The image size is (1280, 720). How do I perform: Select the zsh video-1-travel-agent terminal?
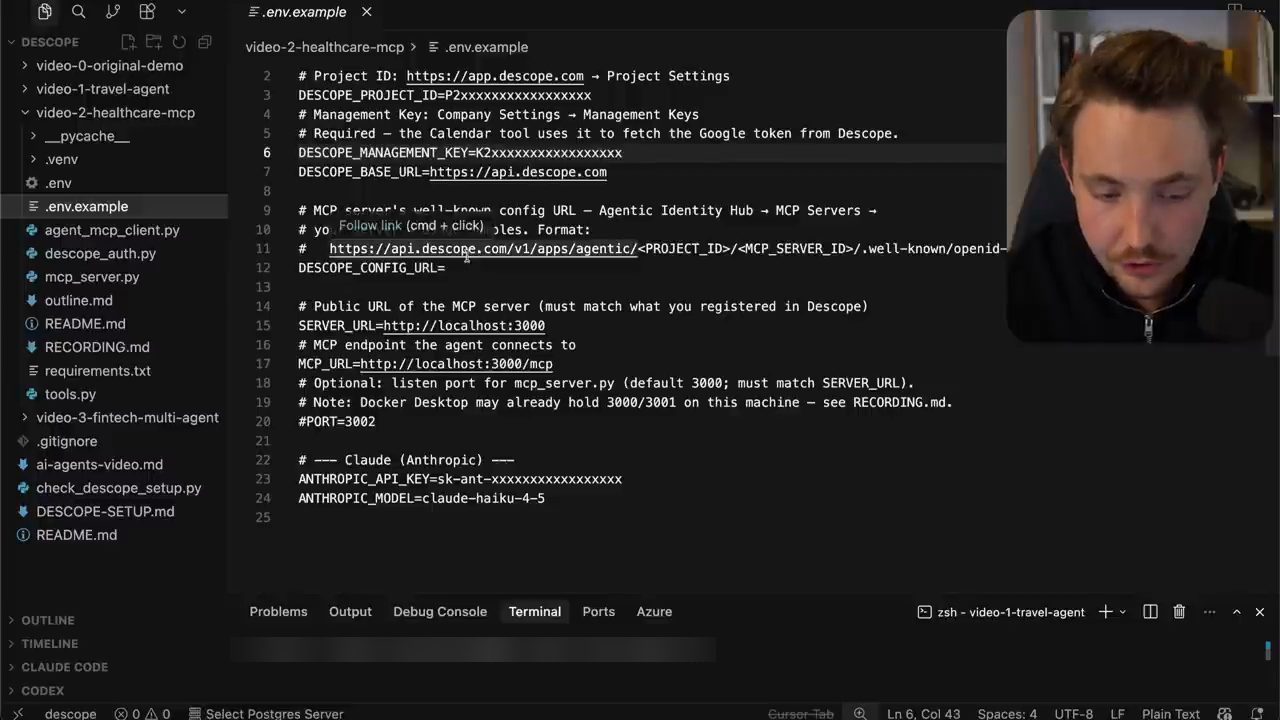[1001, 612]
